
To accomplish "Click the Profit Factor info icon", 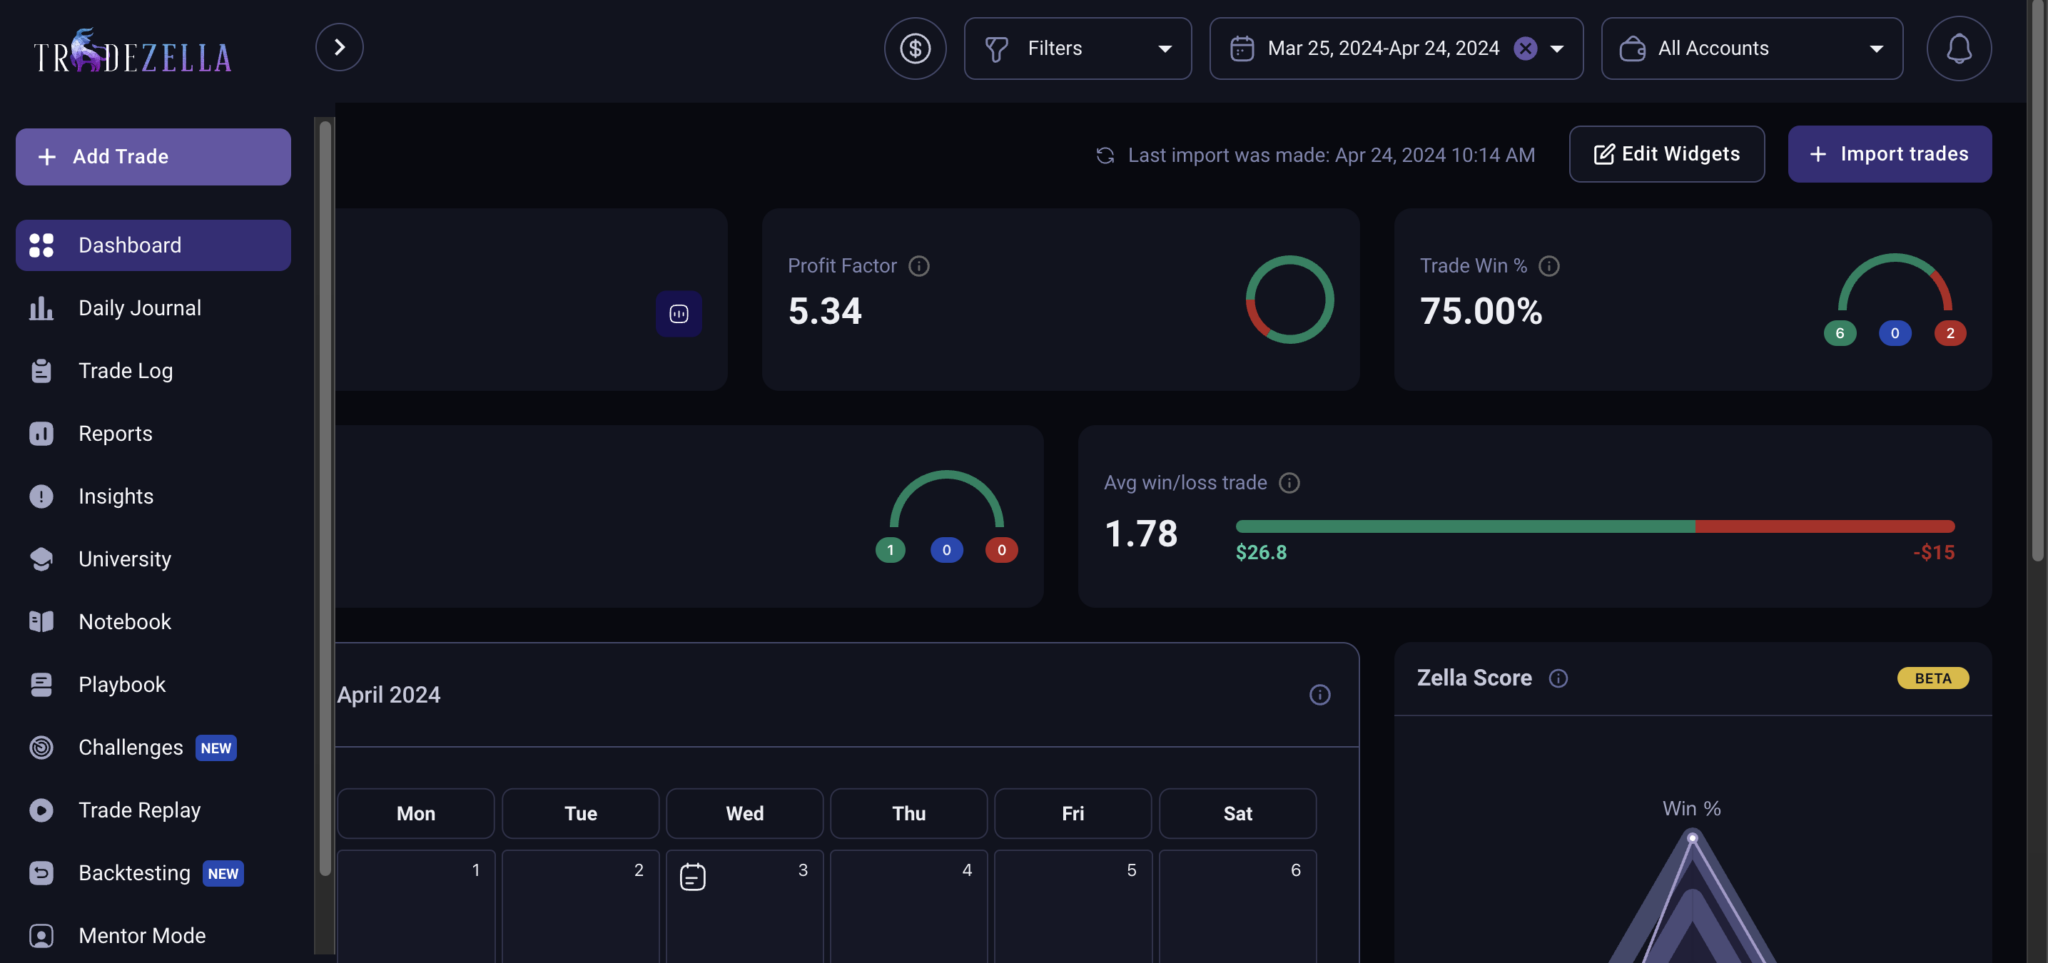I will [x=918, y=265].
